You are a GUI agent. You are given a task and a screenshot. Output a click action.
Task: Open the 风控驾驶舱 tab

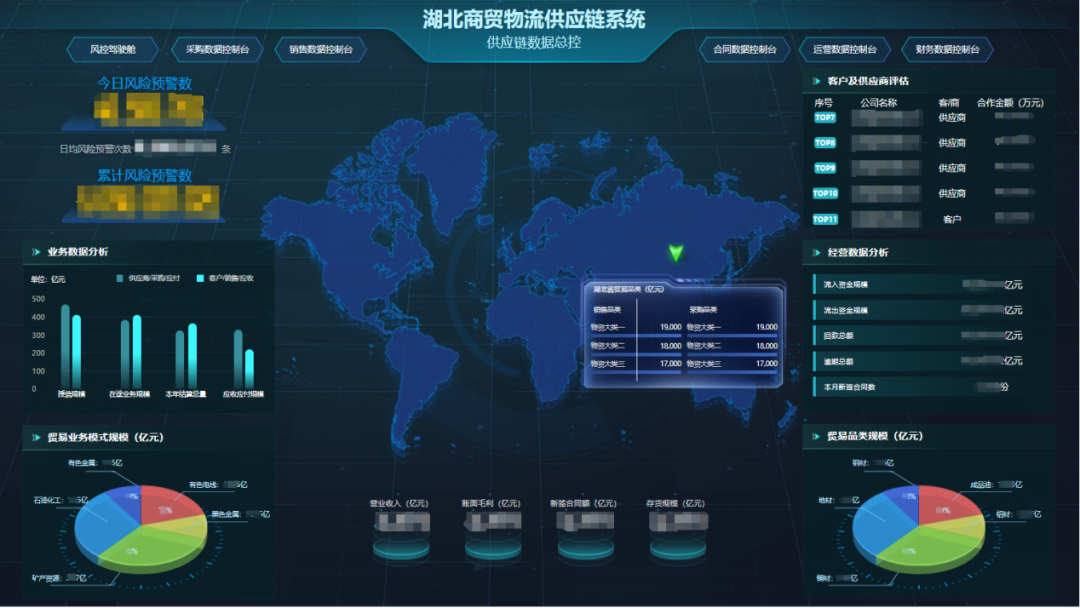tap(113, 49)
